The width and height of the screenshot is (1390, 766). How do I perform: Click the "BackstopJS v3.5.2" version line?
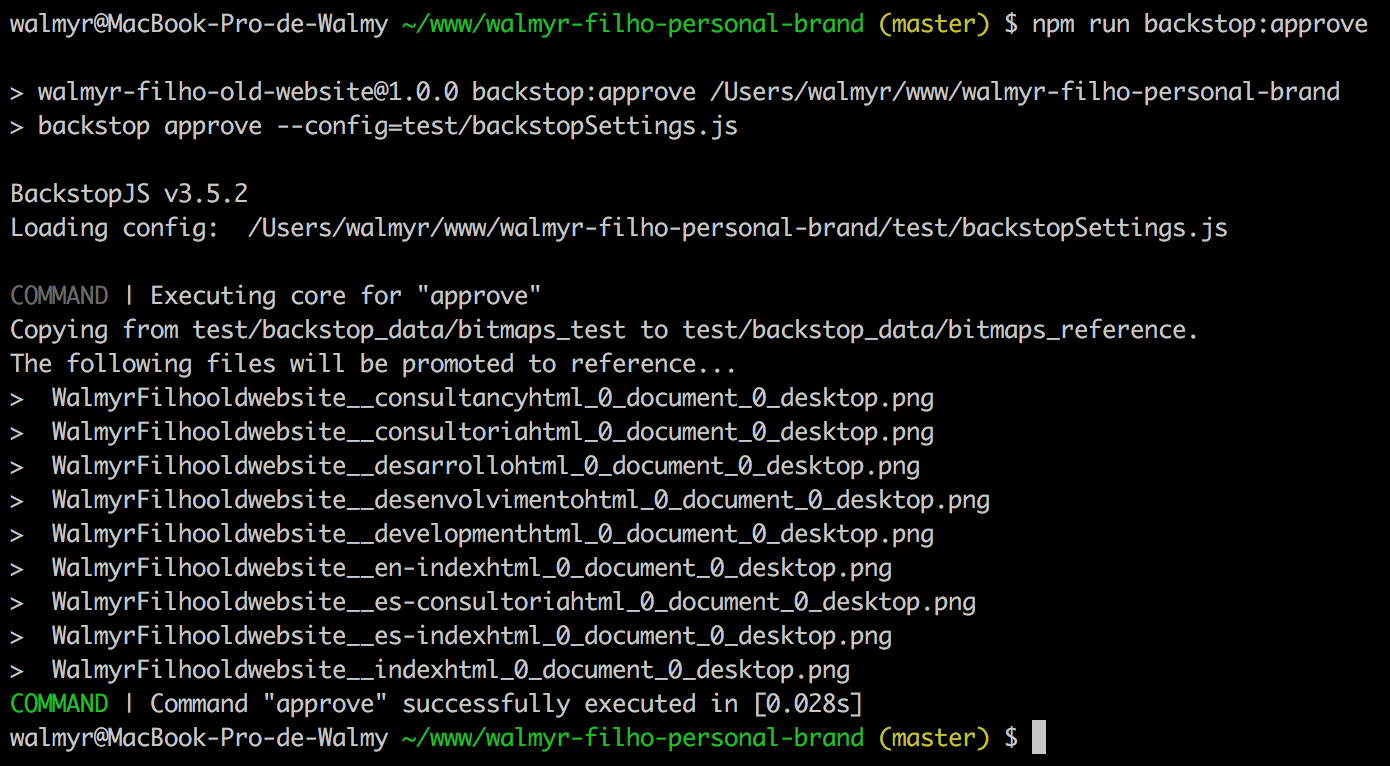[129, 194]
